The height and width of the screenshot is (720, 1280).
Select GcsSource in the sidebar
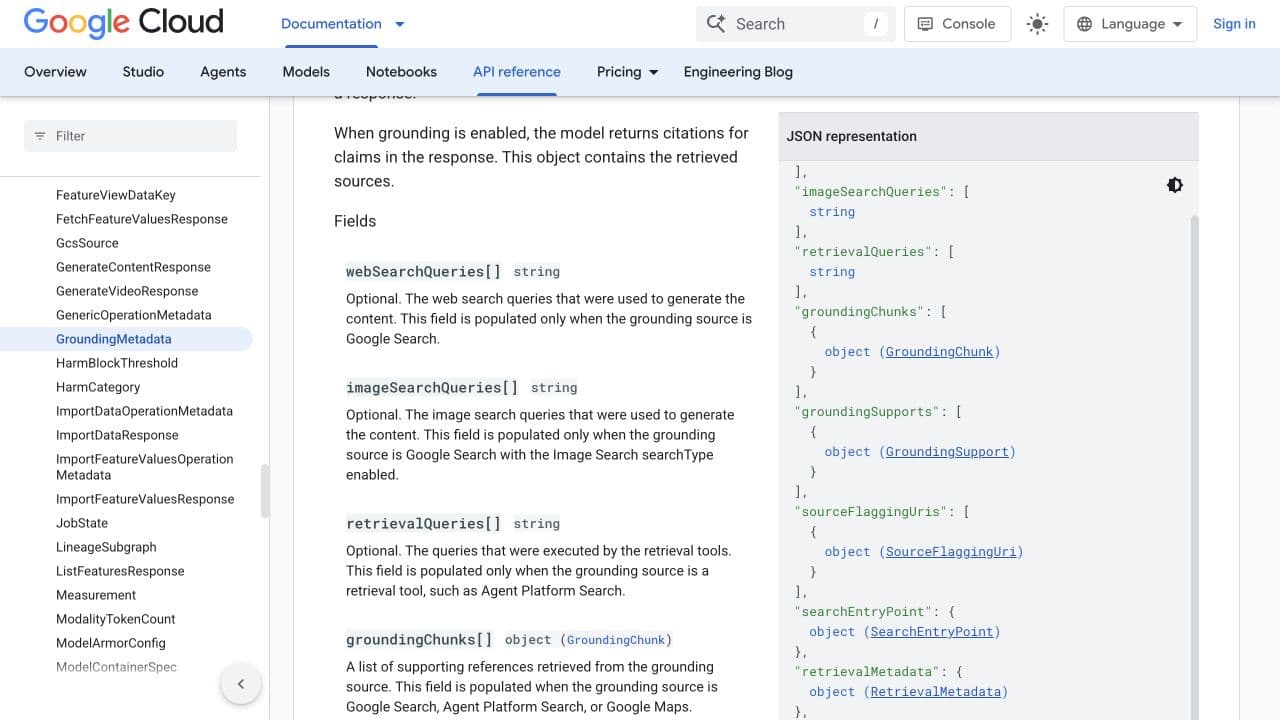tap(87, 243)
